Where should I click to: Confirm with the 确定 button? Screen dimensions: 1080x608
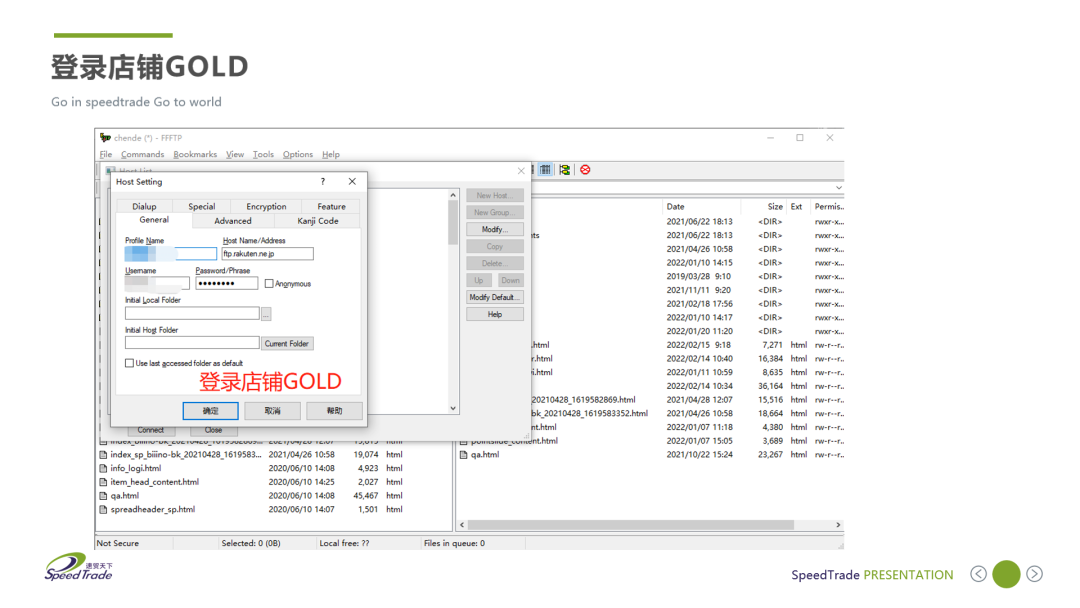pos(211,410)
